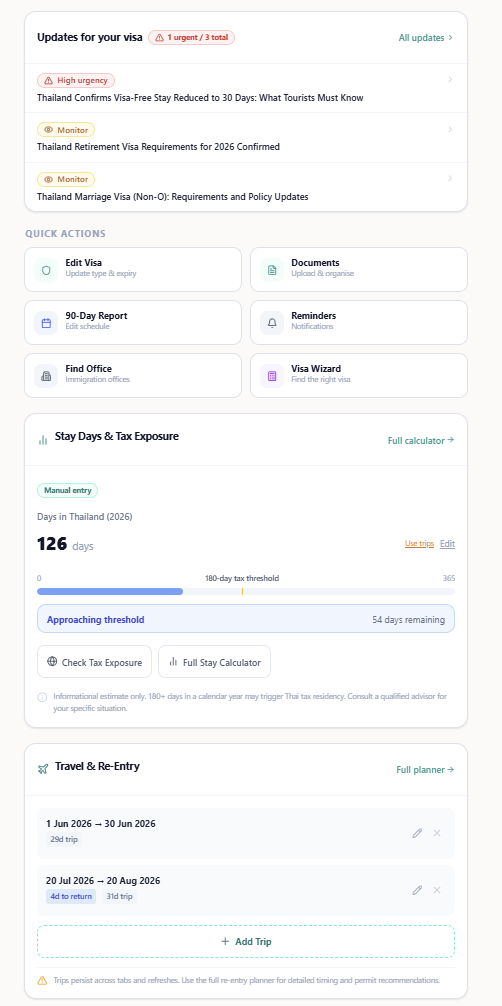Screen dimensions: 502x1006
Task: Switch to Use trips for day count
Action: [x=419, y=543]
